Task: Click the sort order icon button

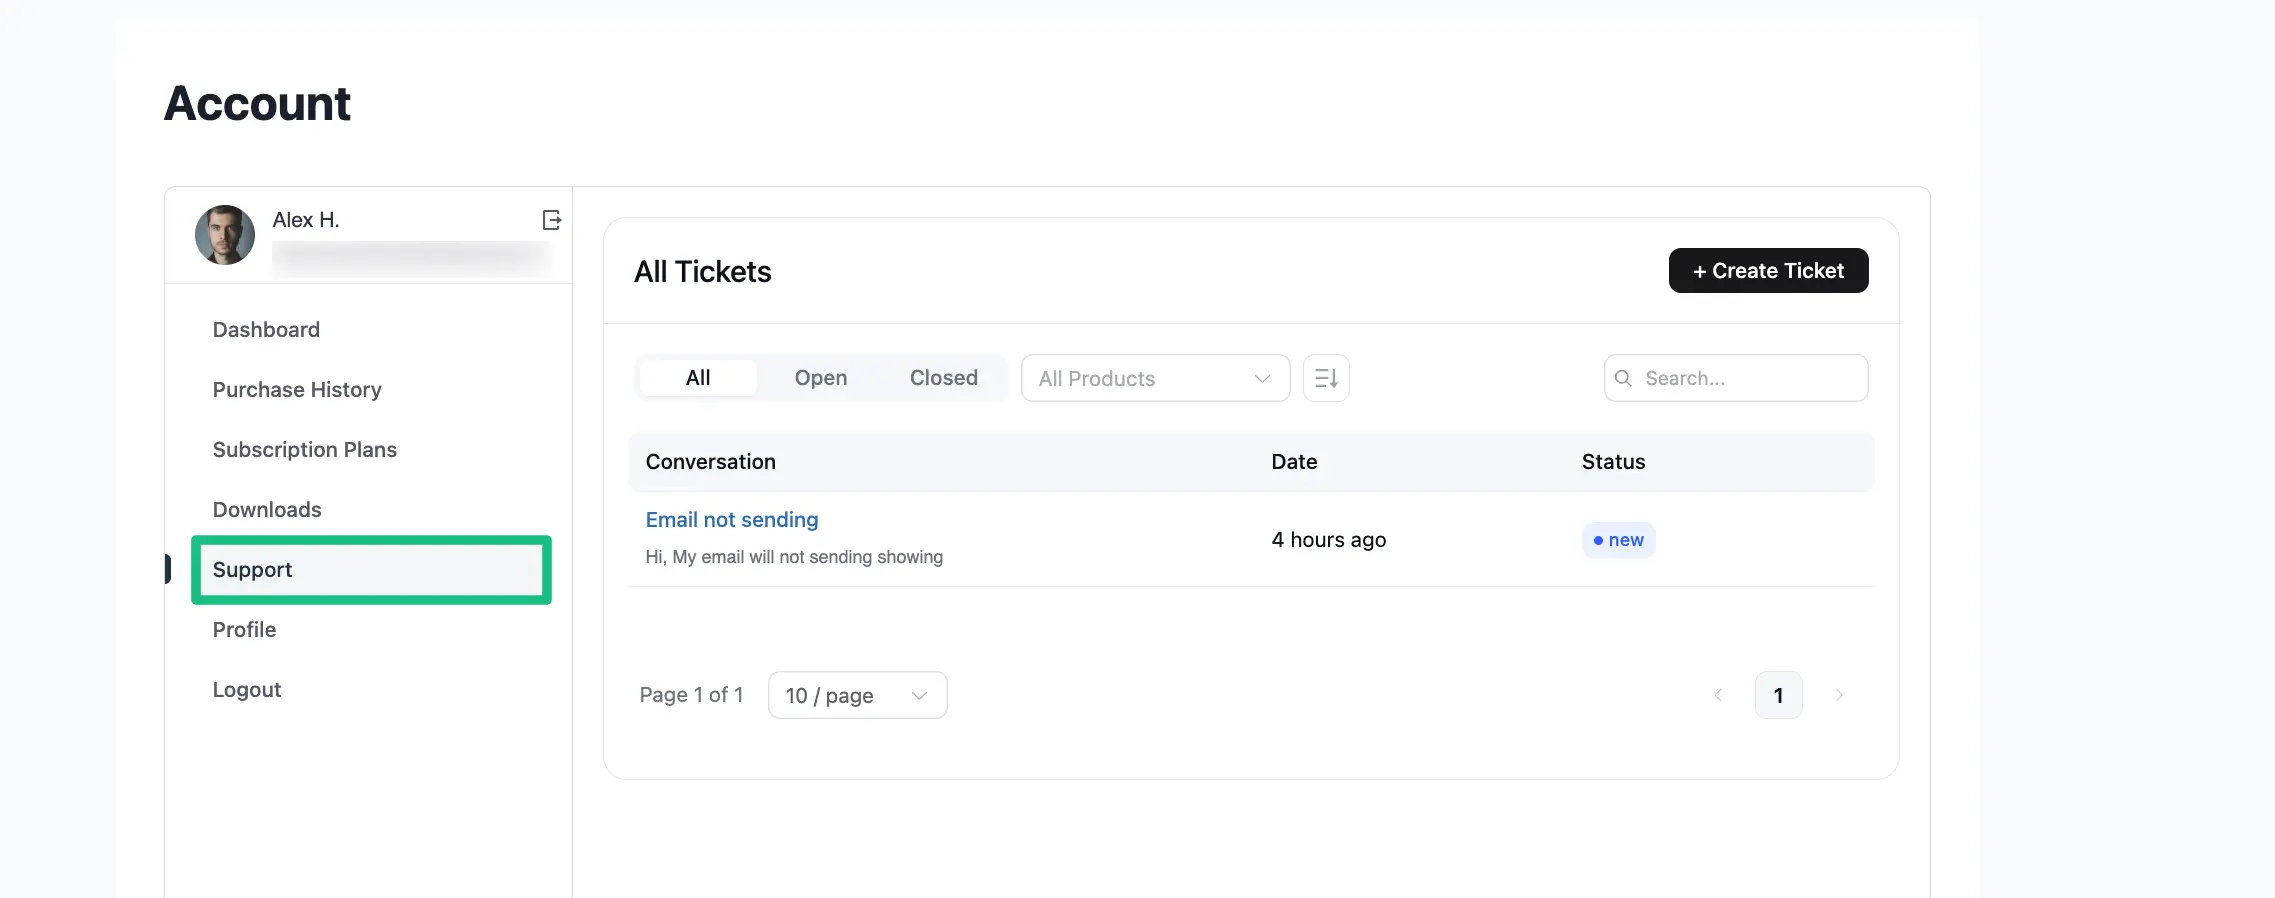Action: (1326, 378)
